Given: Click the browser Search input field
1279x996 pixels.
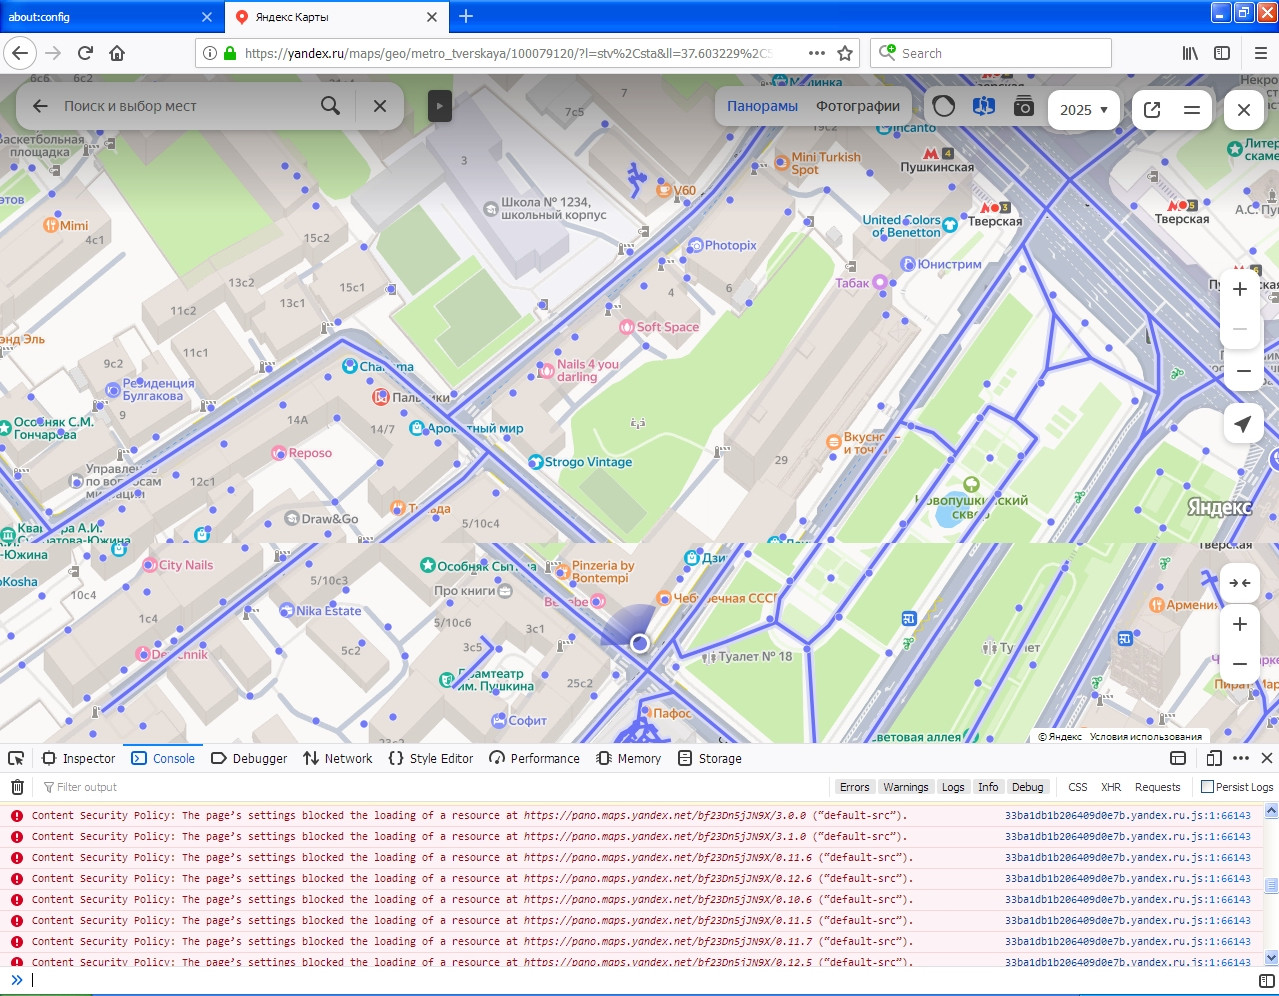Looking at the screenshot, I should pos(990,53).
